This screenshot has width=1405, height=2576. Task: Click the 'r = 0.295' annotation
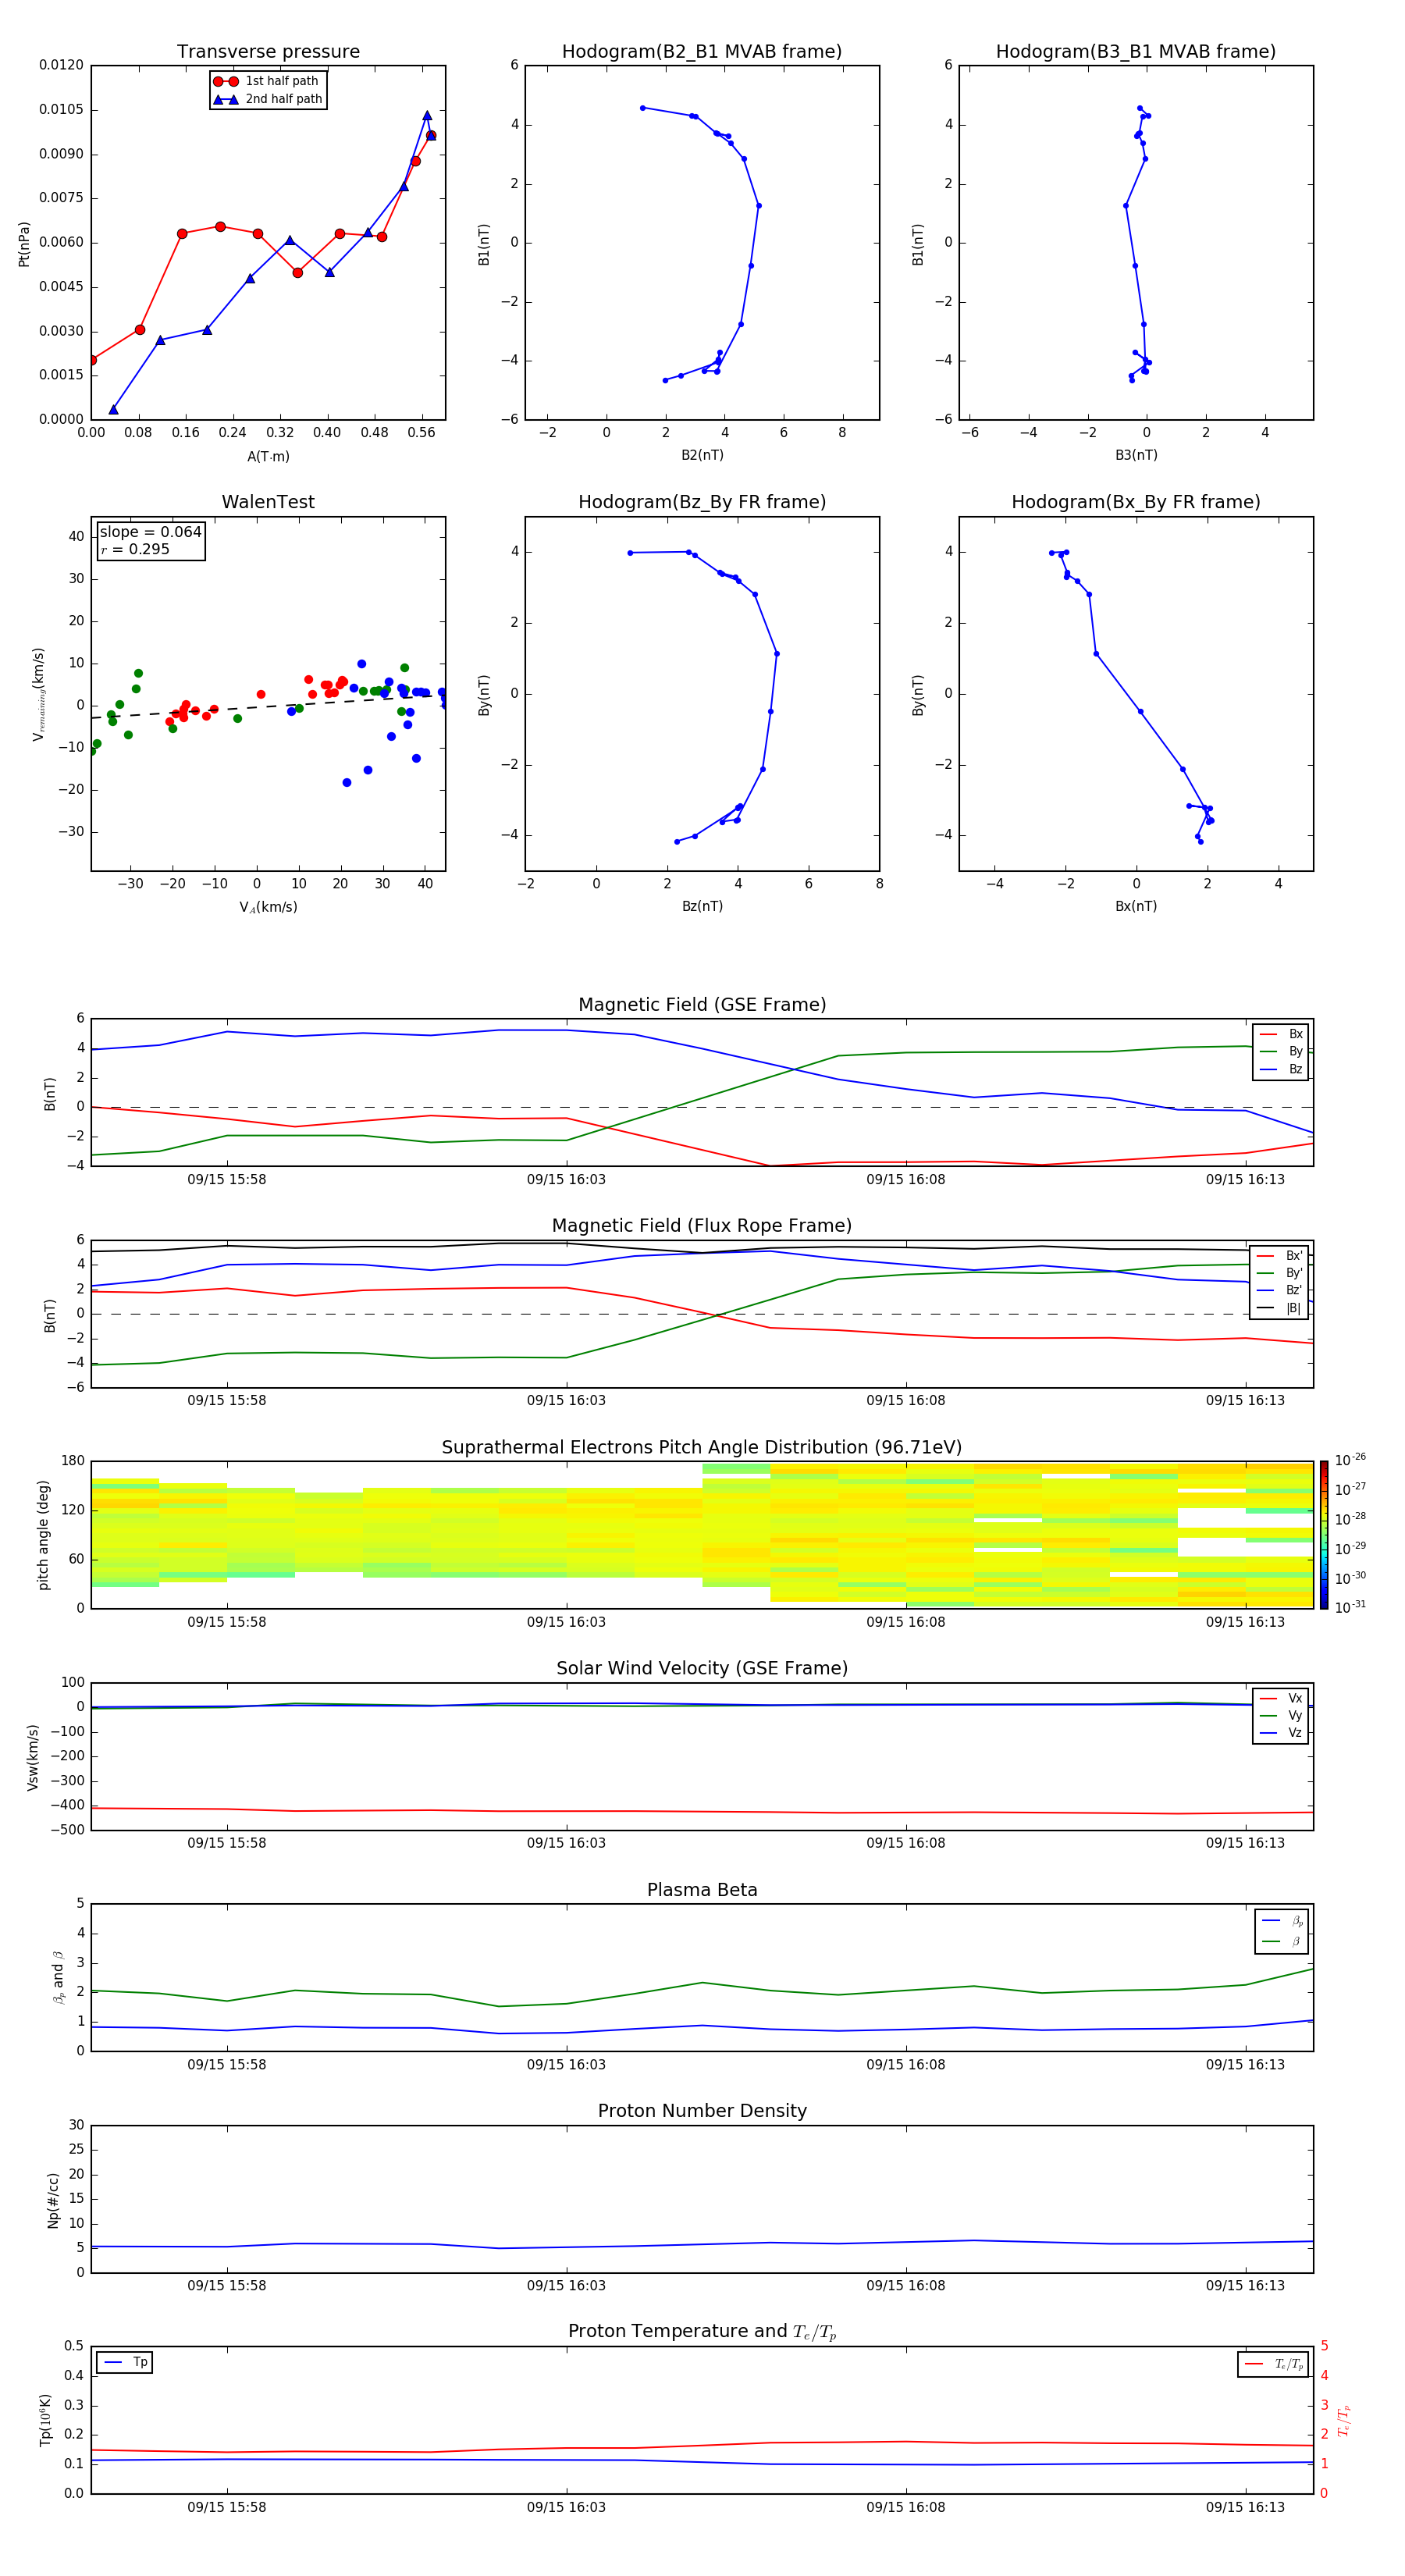[x=135, y=549]
